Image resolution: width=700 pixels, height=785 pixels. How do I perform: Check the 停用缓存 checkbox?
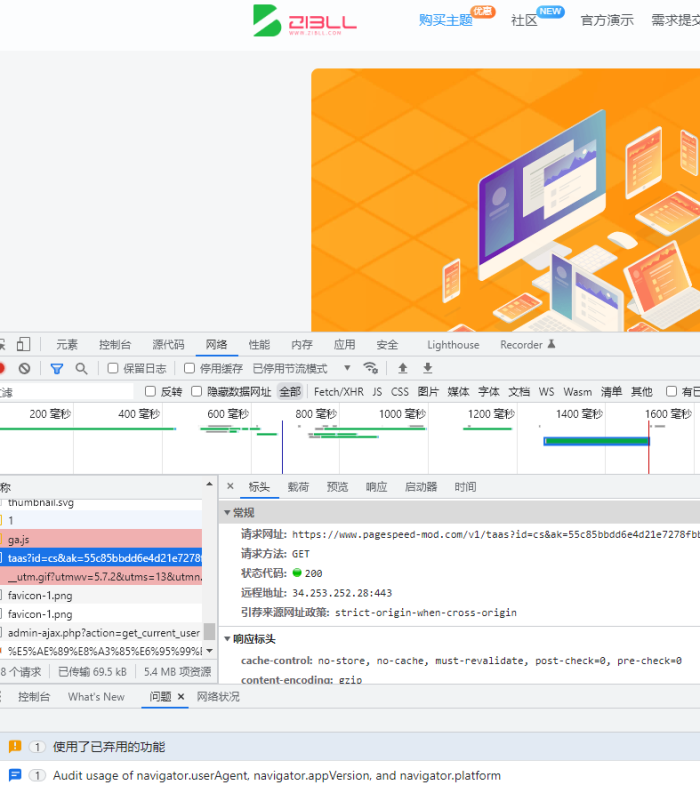point(190,368)
